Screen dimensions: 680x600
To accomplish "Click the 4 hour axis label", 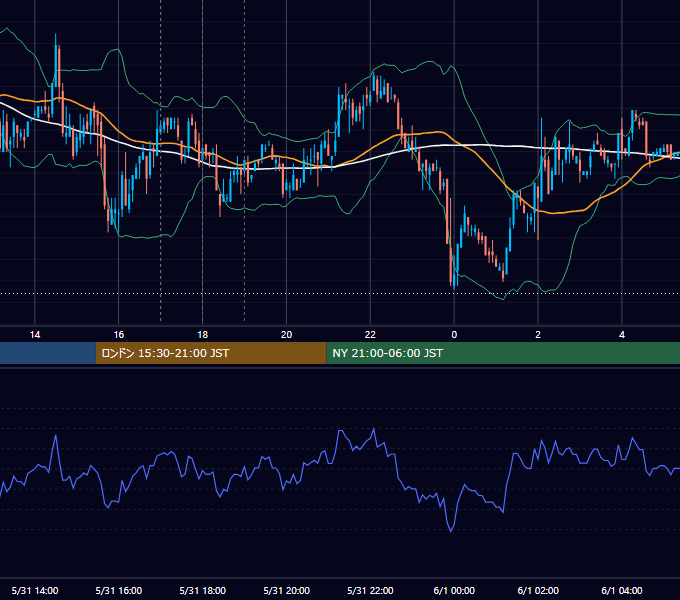I will click(622, 335).
